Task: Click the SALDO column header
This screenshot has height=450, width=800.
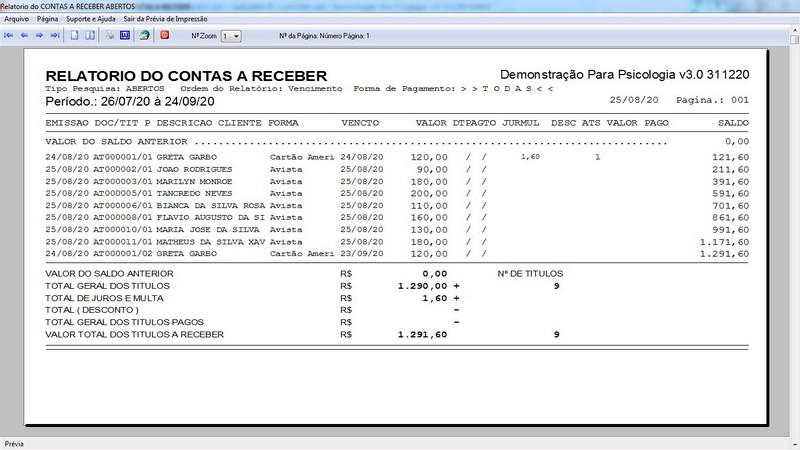Action: click(733, 123)
